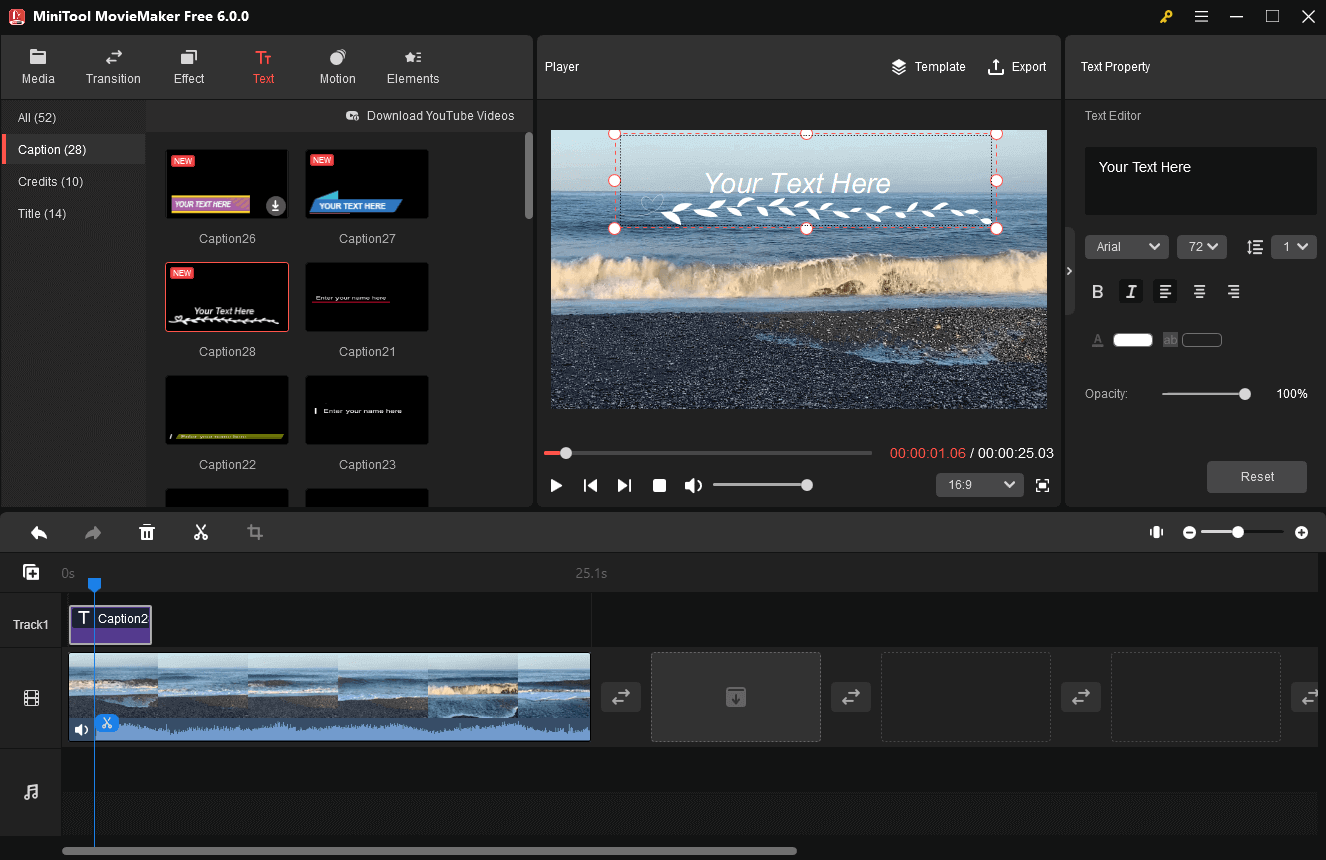Switch to the Elements tab

[x=413, y=67]
